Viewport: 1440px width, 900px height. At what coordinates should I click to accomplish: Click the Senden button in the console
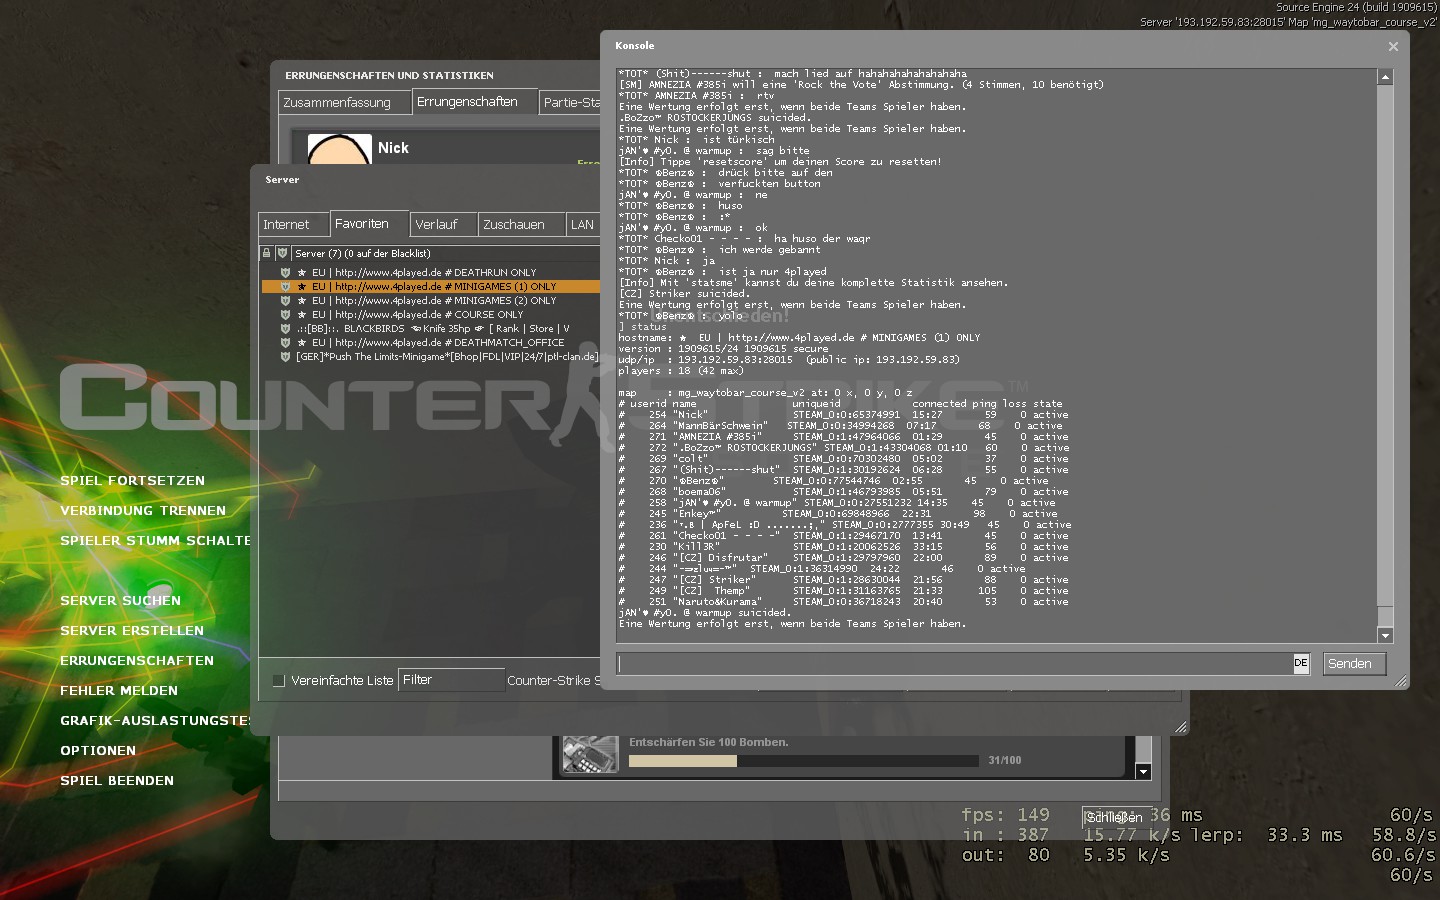pos(1354,663)
